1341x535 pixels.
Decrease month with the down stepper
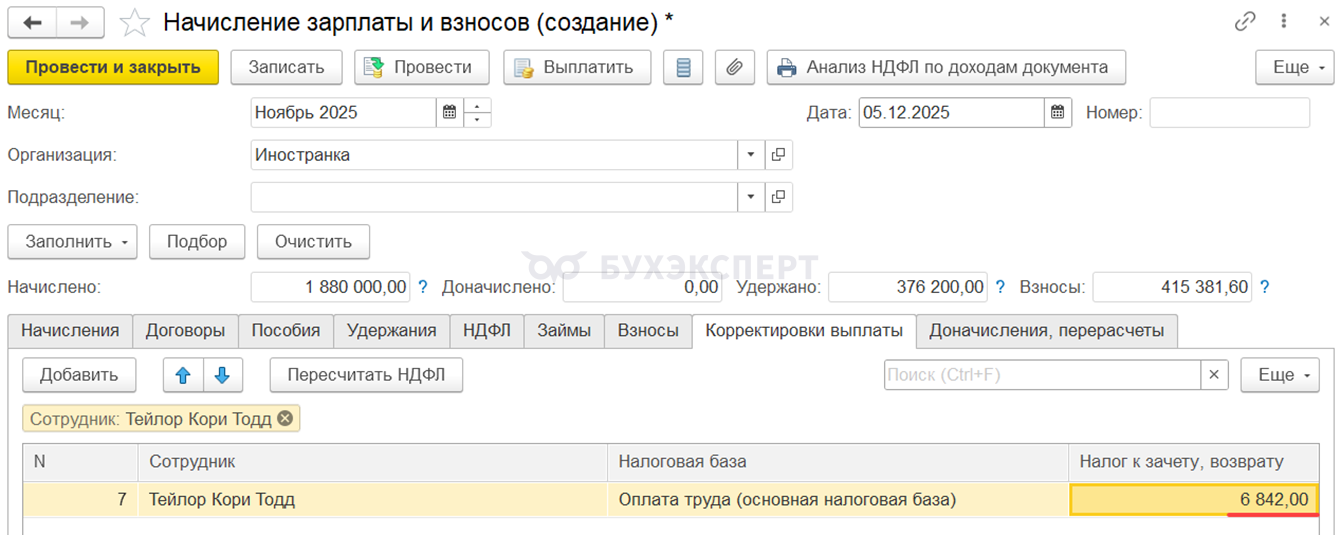click(x=477, y=120)
